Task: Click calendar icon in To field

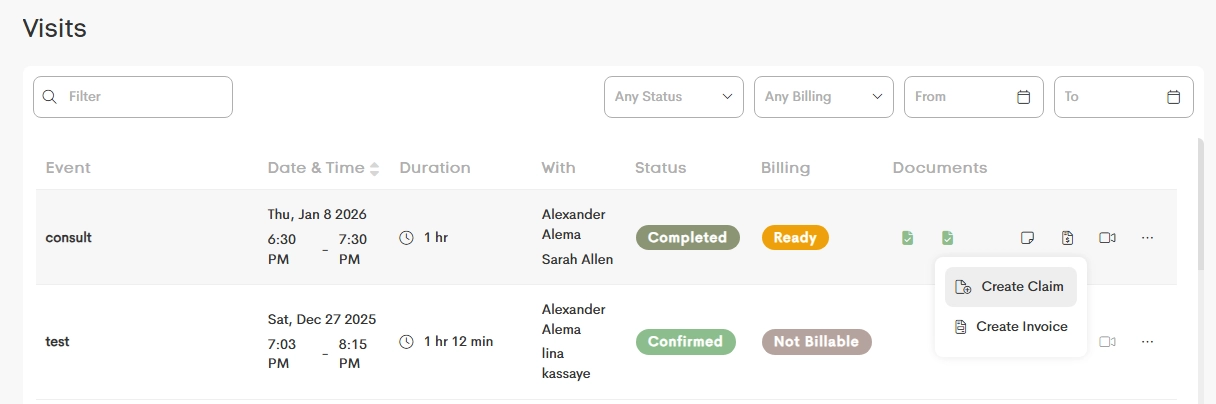Action: point(1173,97)
